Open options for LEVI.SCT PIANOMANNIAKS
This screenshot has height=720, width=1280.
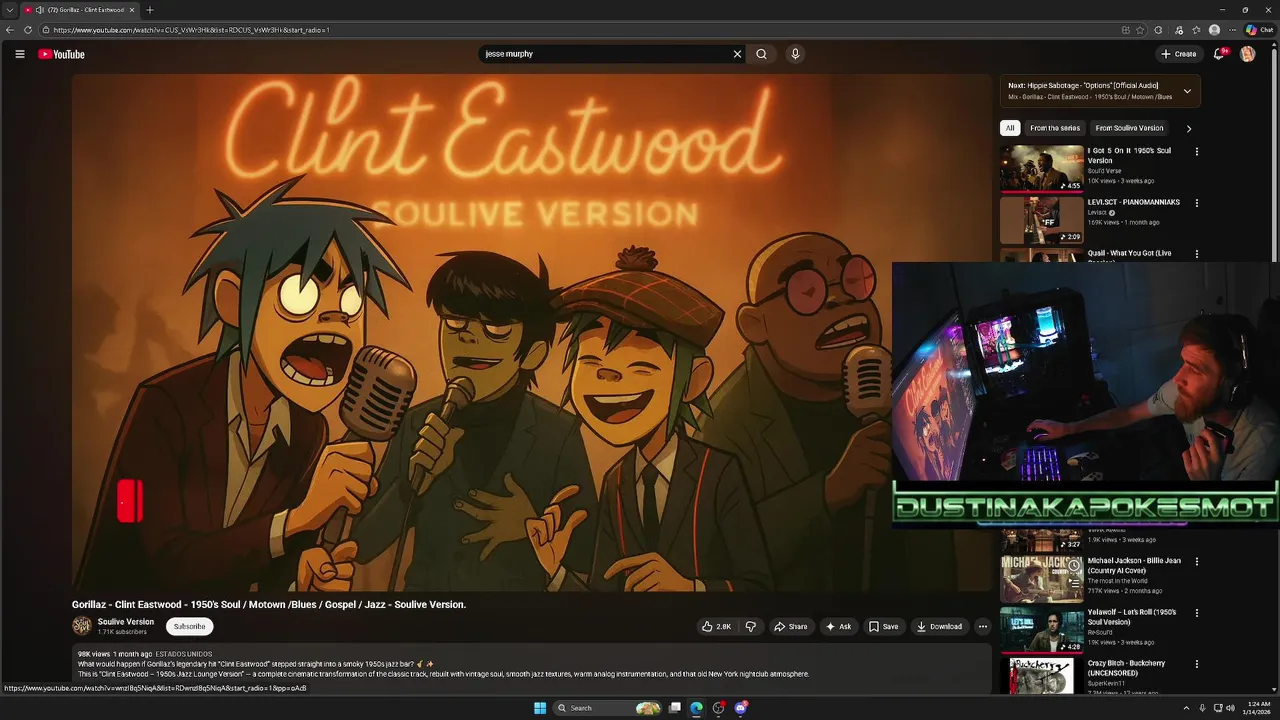point(1196,203)
